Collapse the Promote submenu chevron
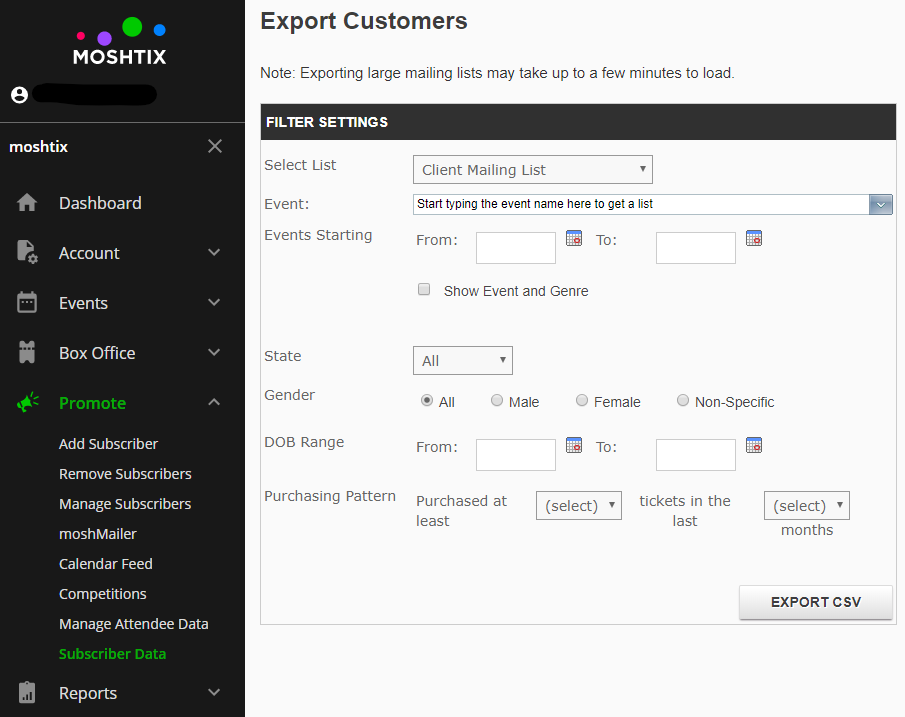 [214, 402]
